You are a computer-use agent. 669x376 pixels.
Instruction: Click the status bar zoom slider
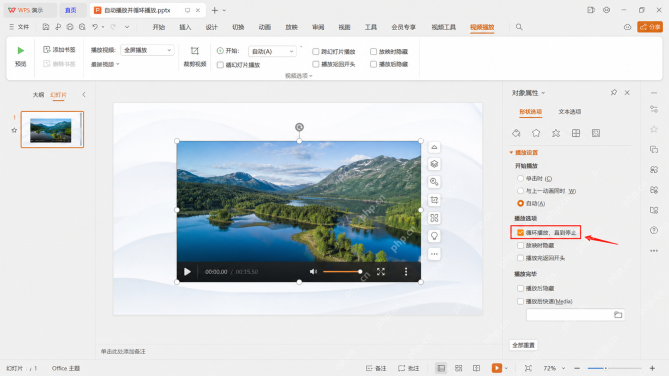tap(614, 368)
